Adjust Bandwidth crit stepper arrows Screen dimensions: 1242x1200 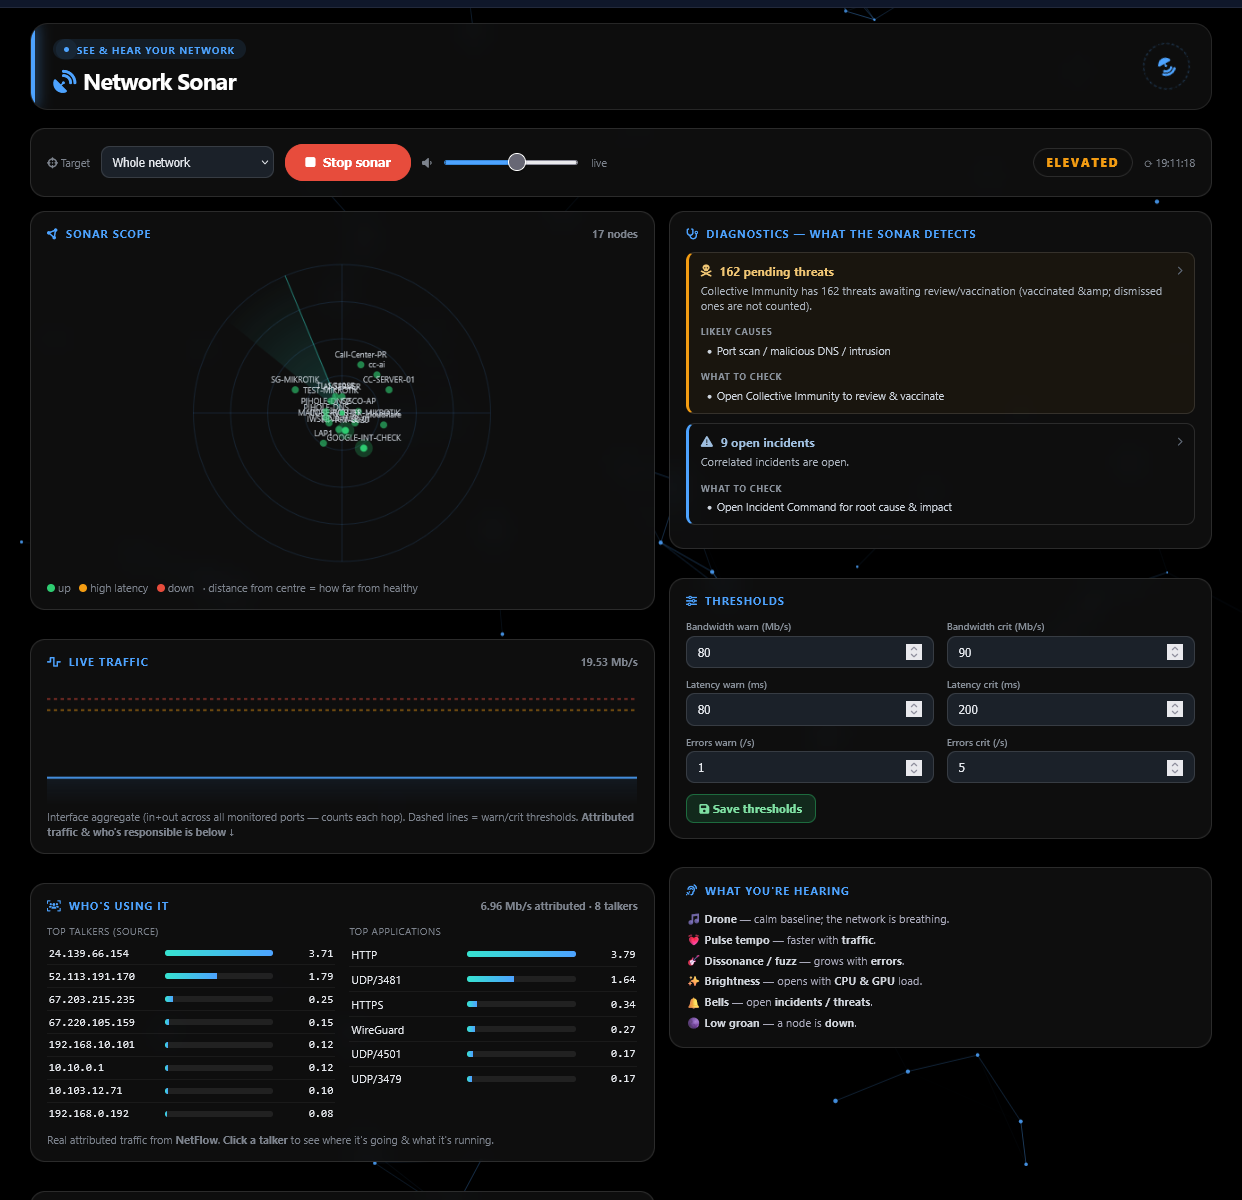pos(1174,652)
